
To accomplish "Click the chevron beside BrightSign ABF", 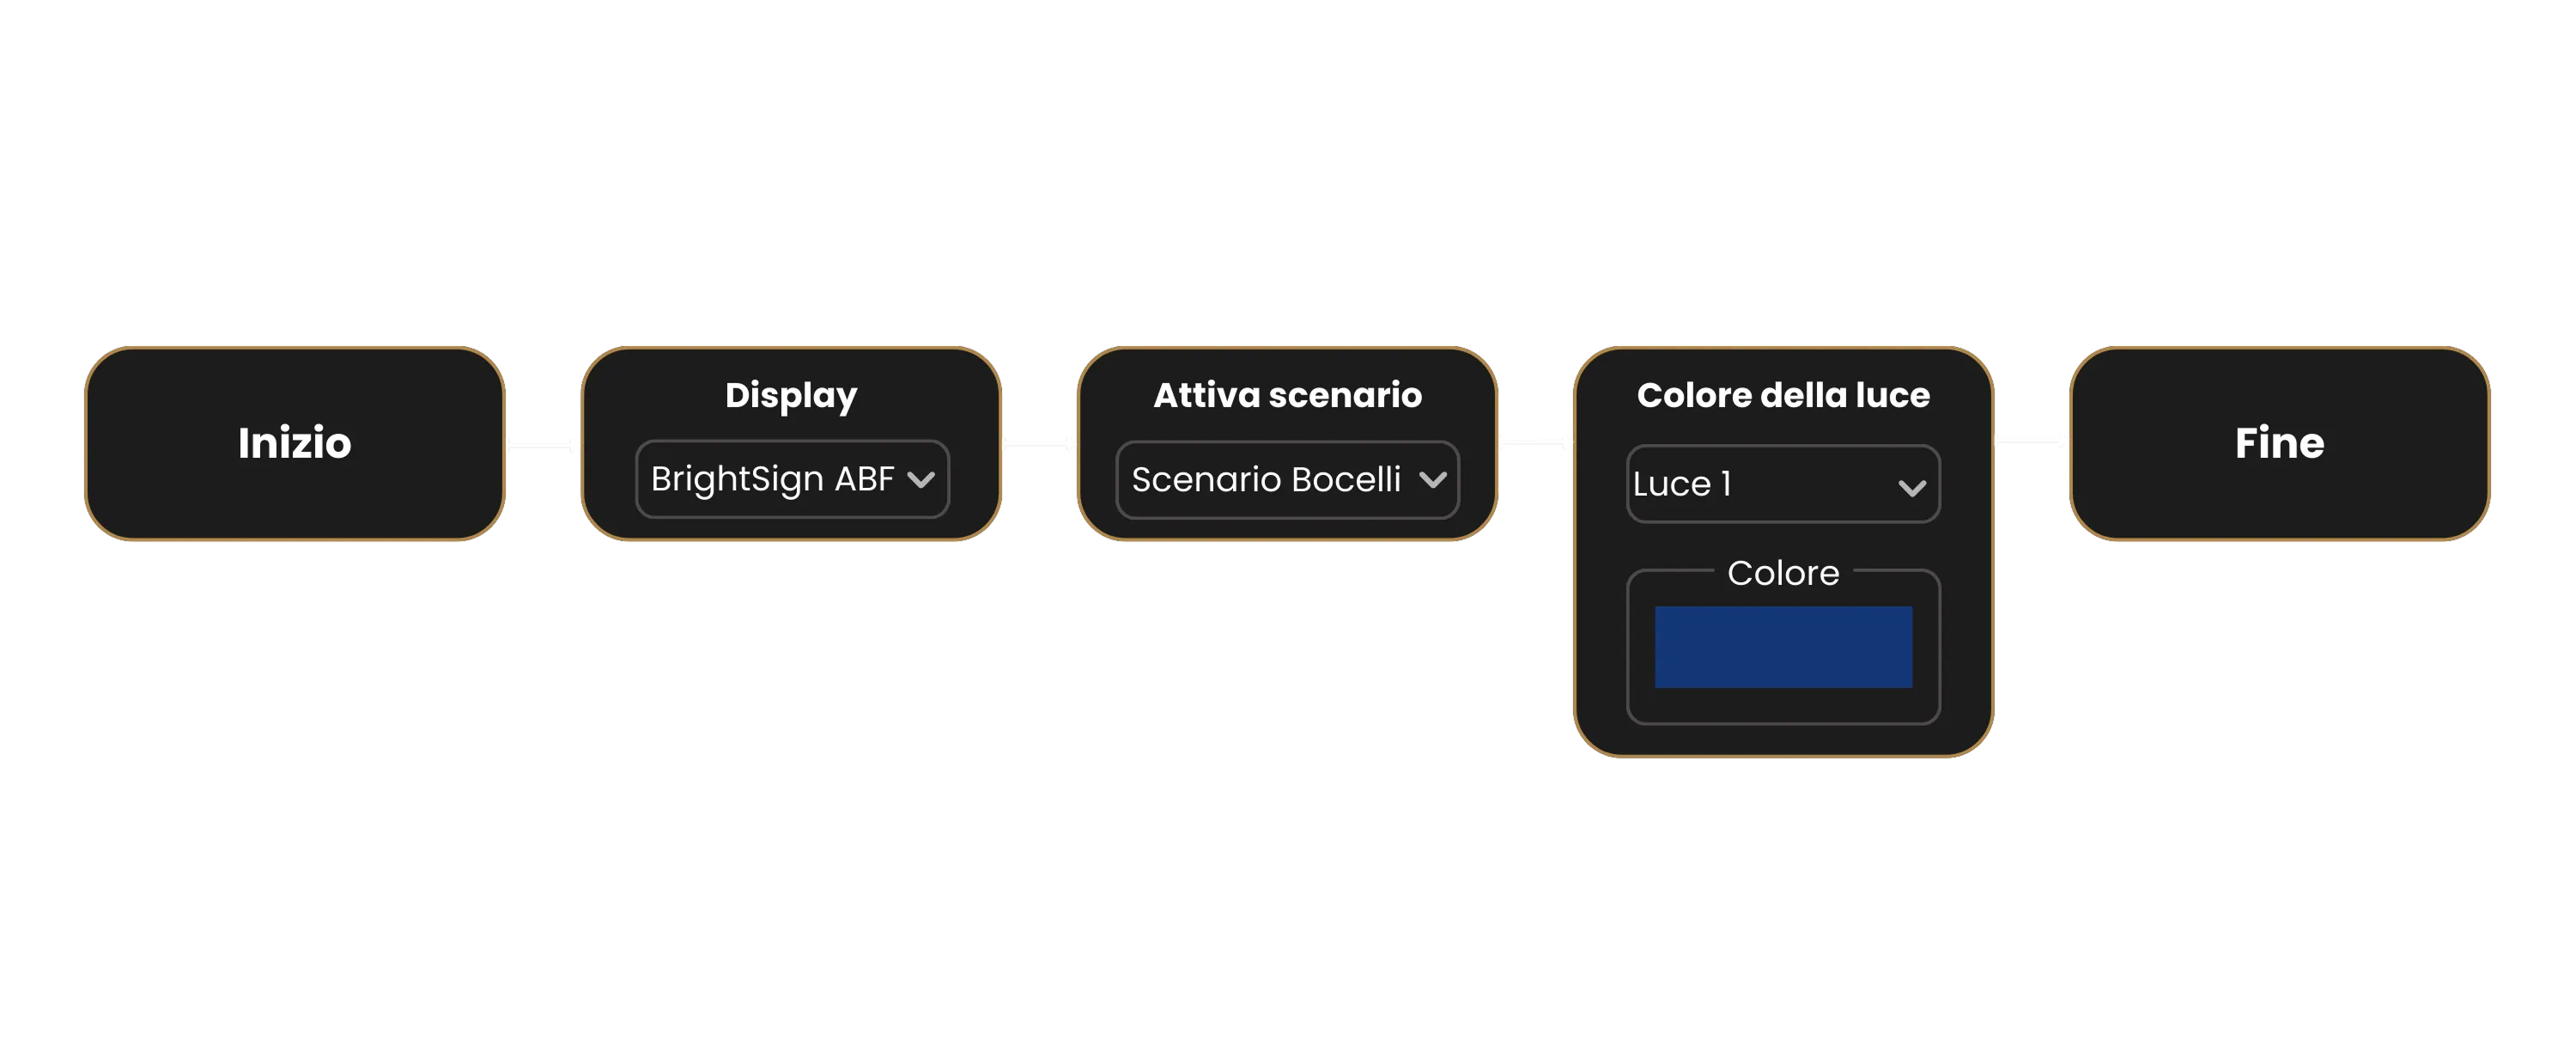I will click(926, 480).
